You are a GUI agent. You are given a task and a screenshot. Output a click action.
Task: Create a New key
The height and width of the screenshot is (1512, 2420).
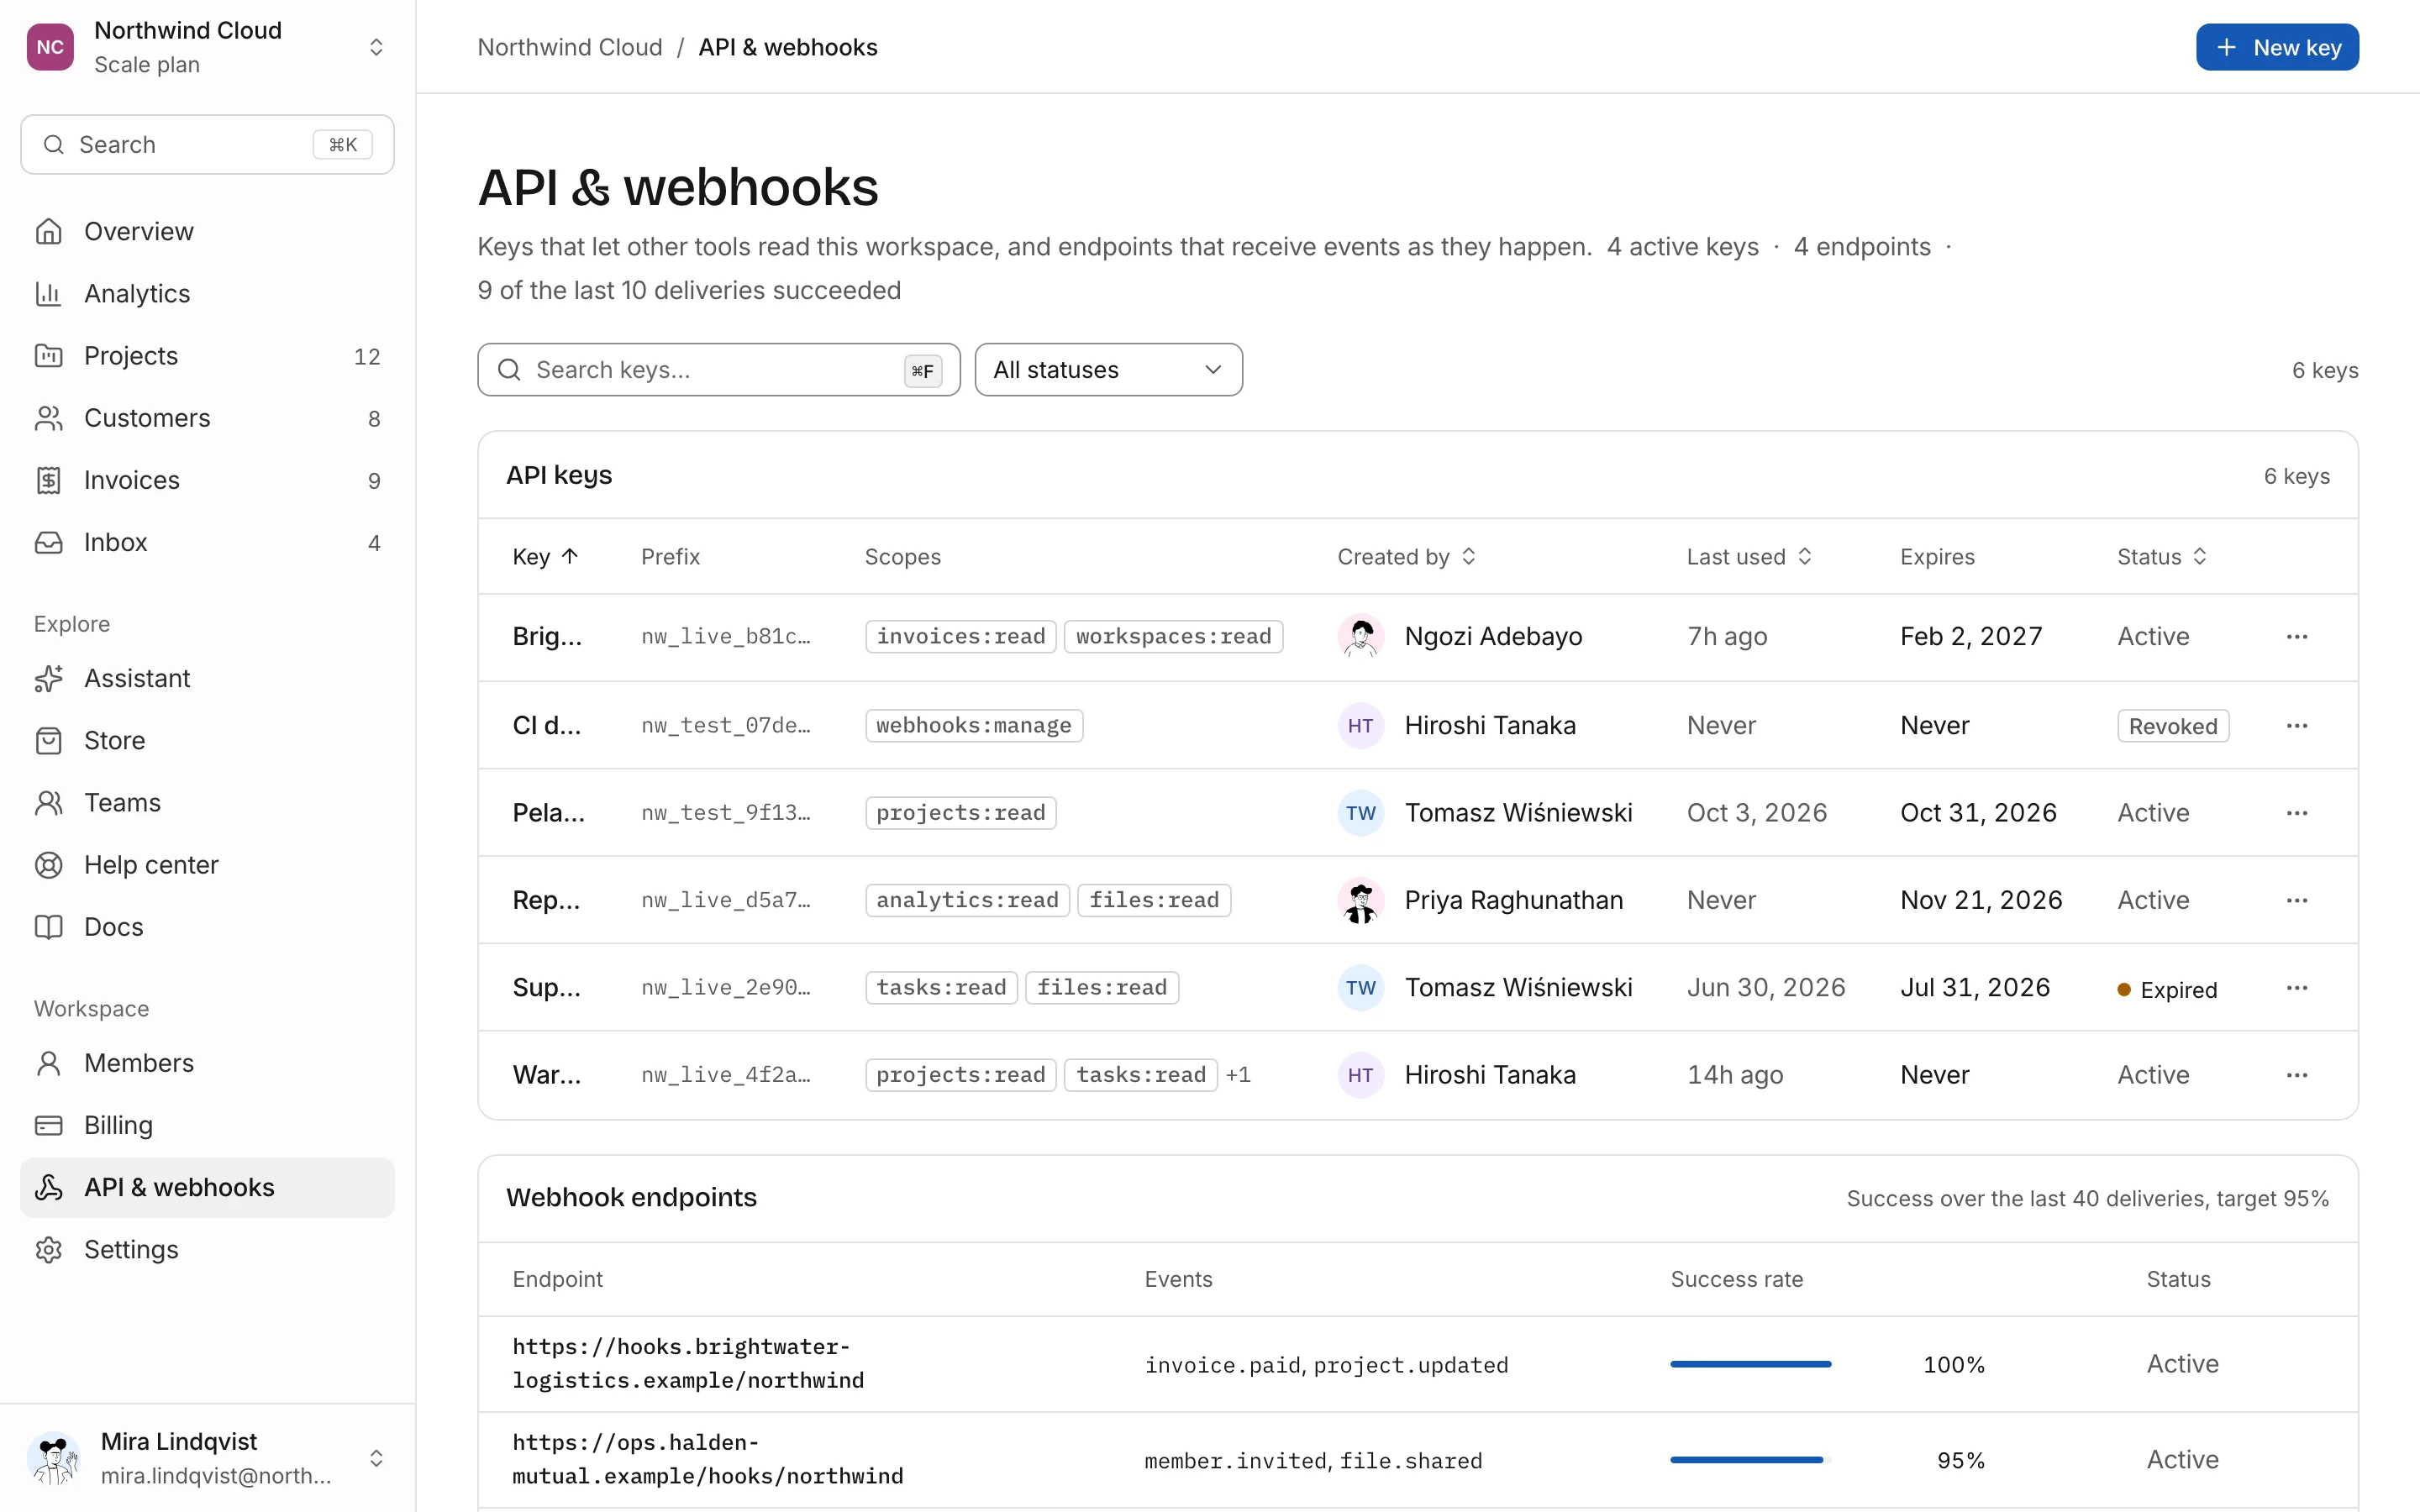click(2277, 47)
